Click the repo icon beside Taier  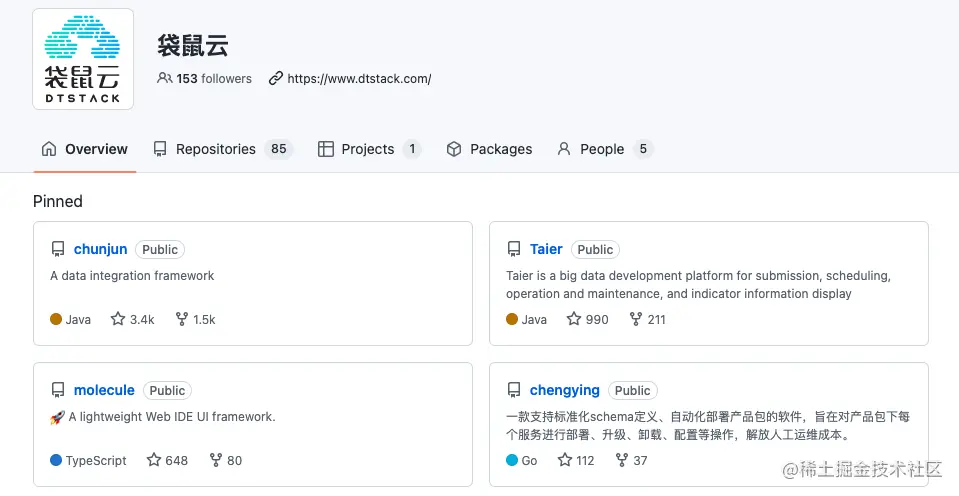tap(514, 250)
